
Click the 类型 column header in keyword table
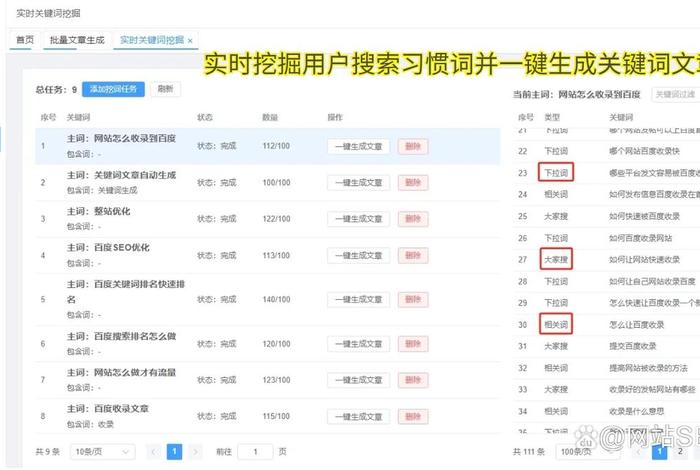[x=552, y=117]
